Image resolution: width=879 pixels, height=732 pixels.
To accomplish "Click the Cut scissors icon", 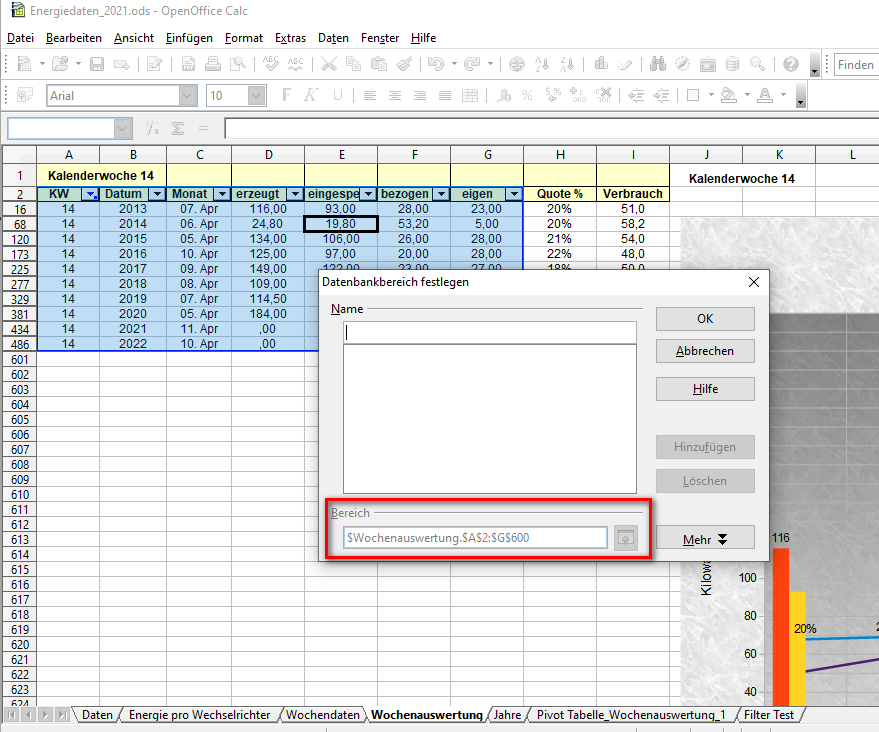I will coord(328,64).
